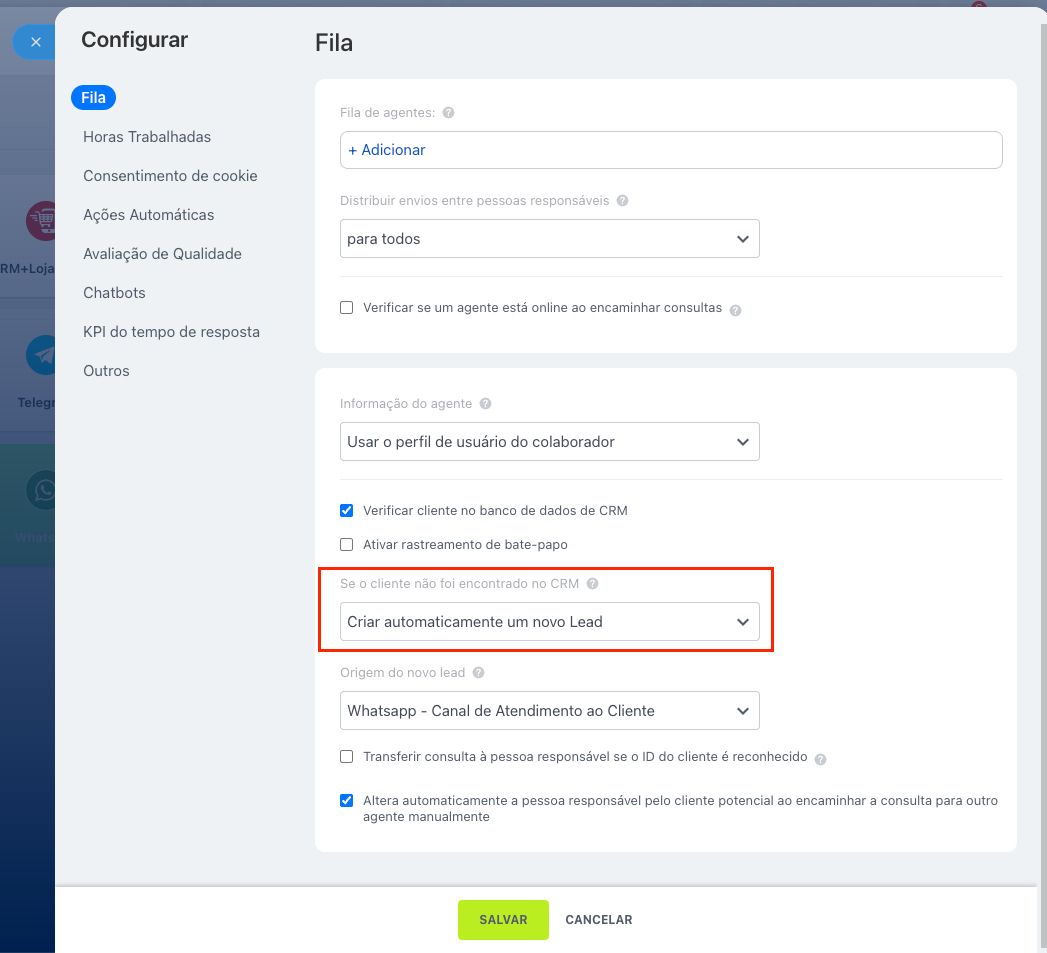Uncheck Verificar cliente no banco de dados de CRM
Screen dimensions: 1047x953
(347, 510)
